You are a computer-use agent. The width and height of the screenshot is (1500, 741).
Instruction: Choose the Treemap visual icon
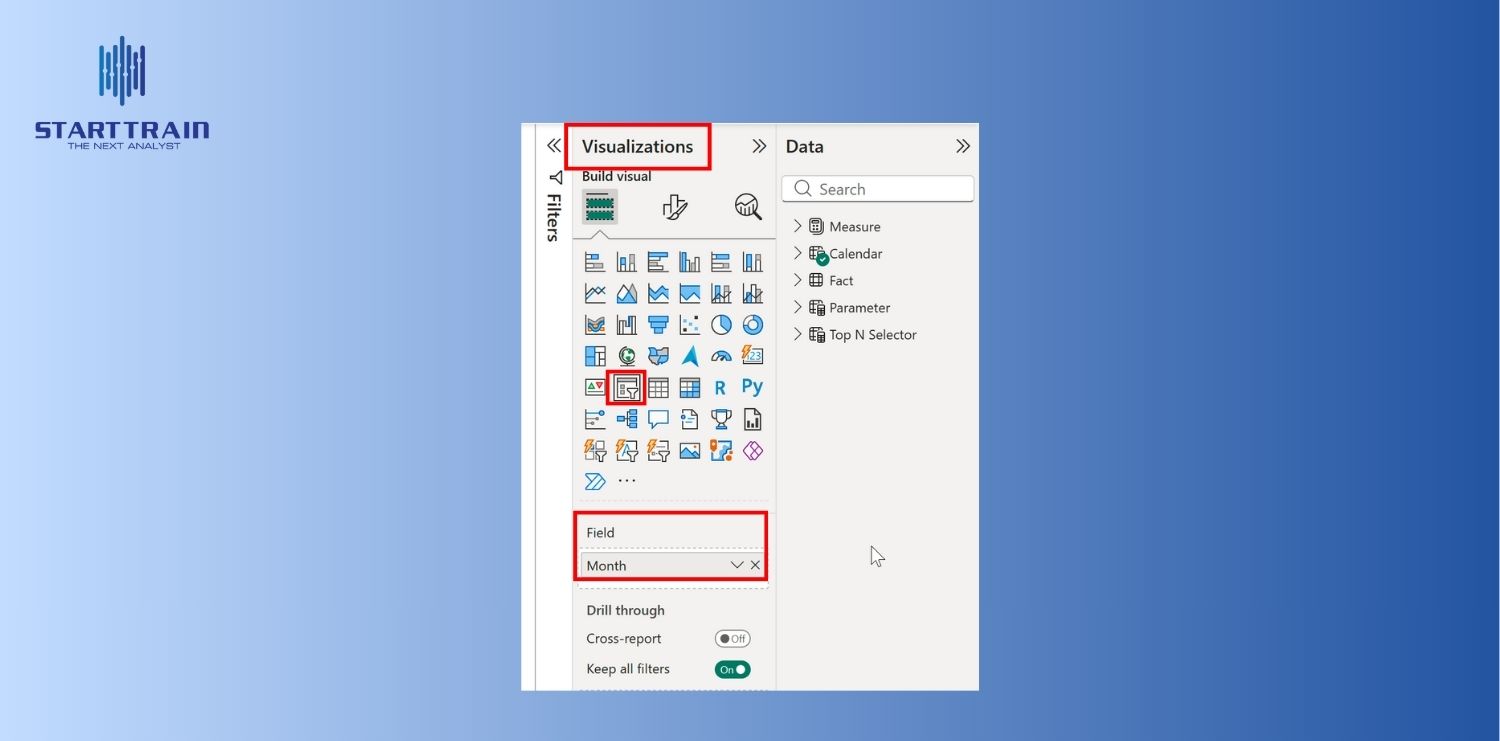click(595, 356)
